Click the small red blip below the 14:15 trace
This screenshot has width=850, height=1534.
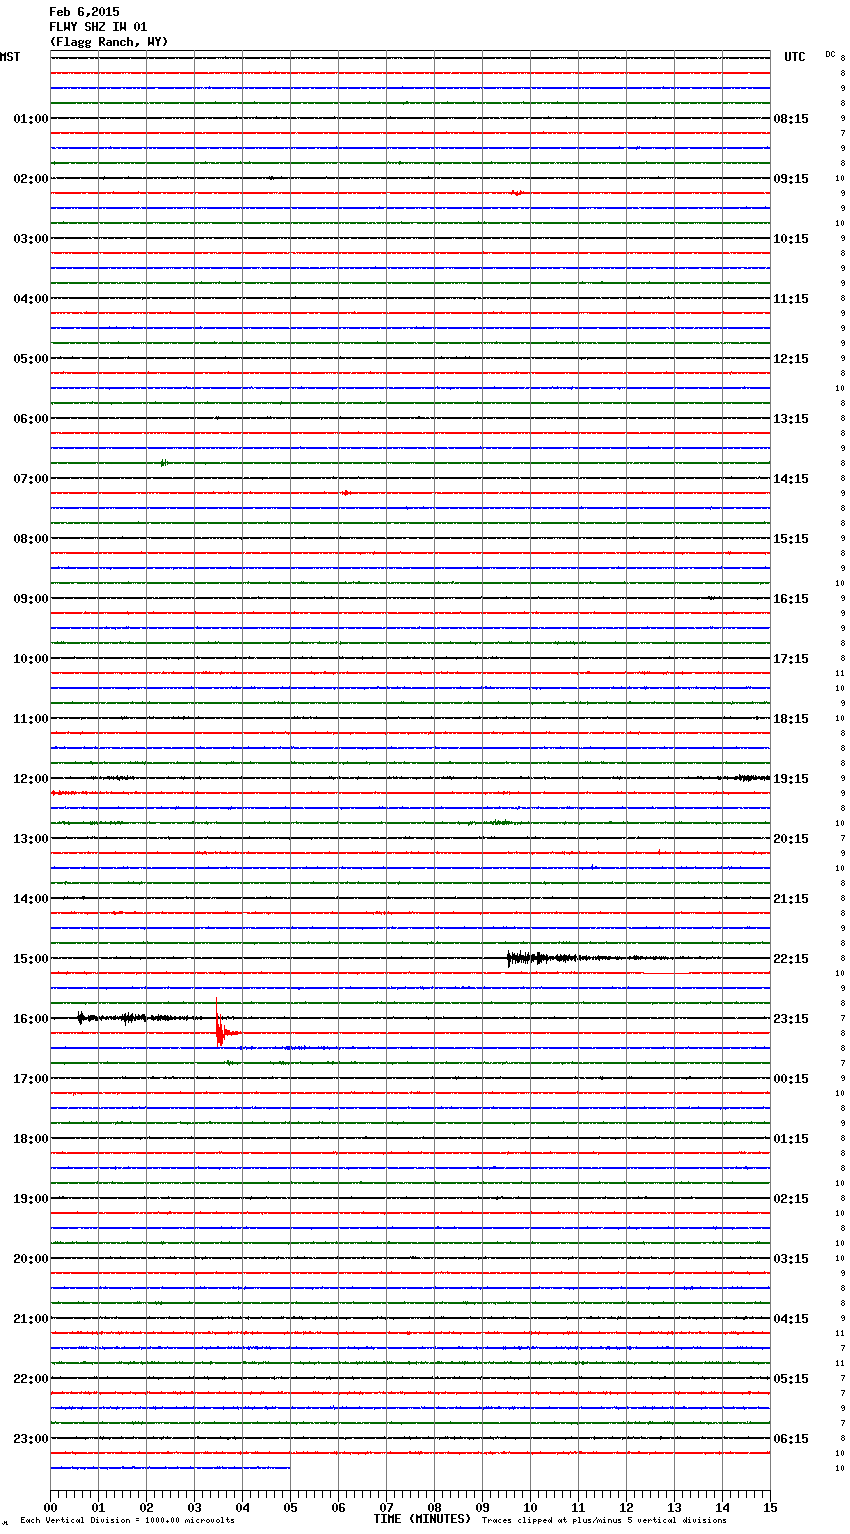pyautogui.click(x=345, y=492)
